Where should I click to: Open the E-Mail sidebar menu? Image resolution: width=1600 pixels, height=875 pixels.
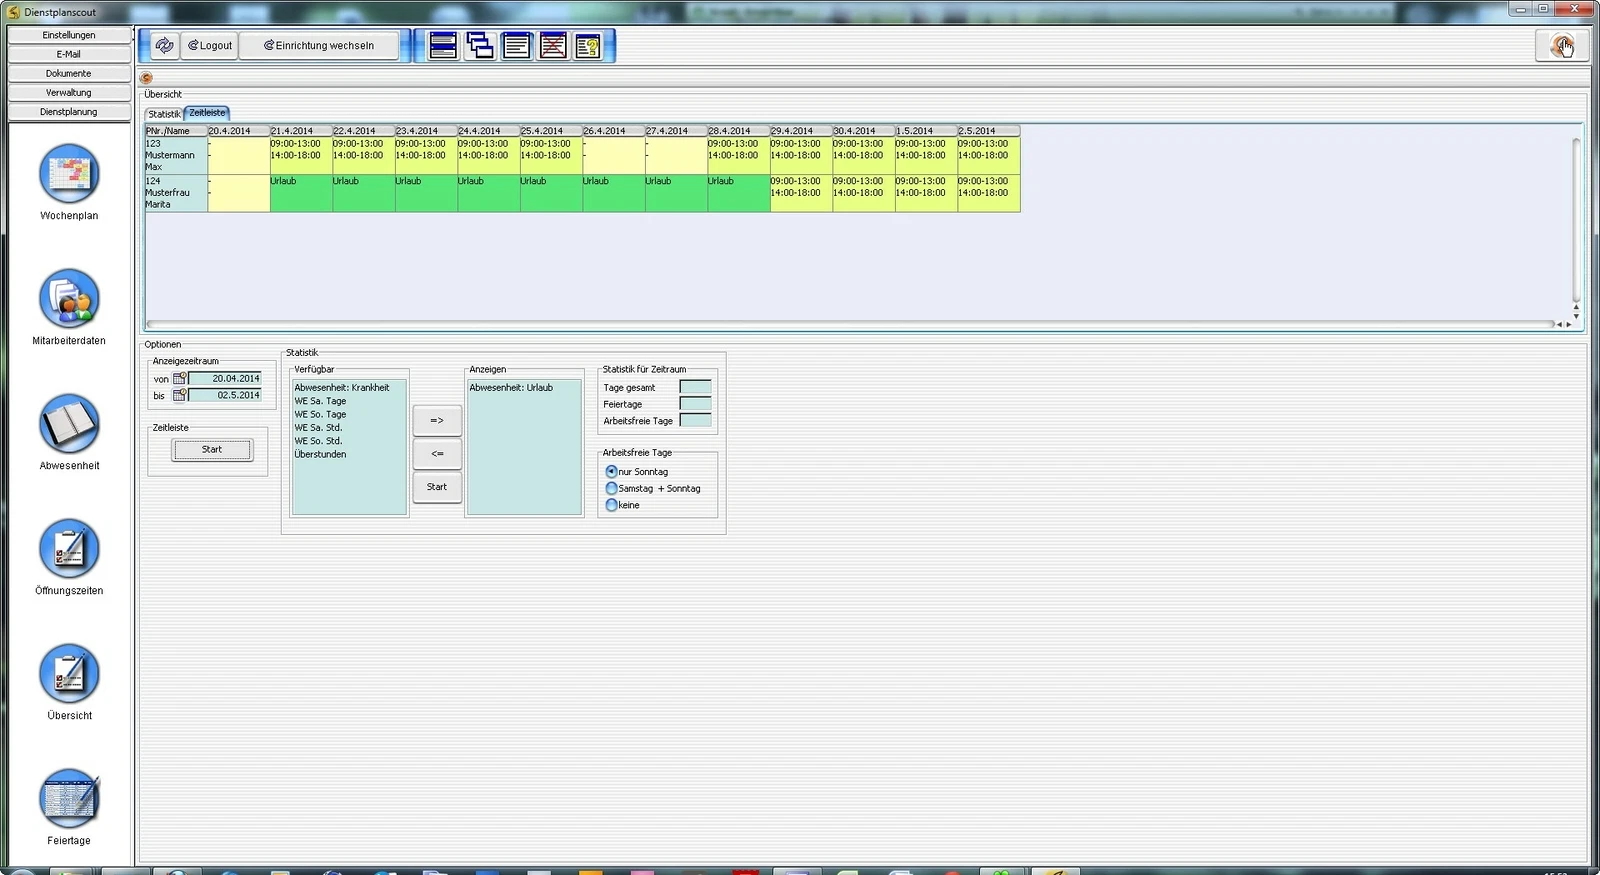tap(69, 54)
